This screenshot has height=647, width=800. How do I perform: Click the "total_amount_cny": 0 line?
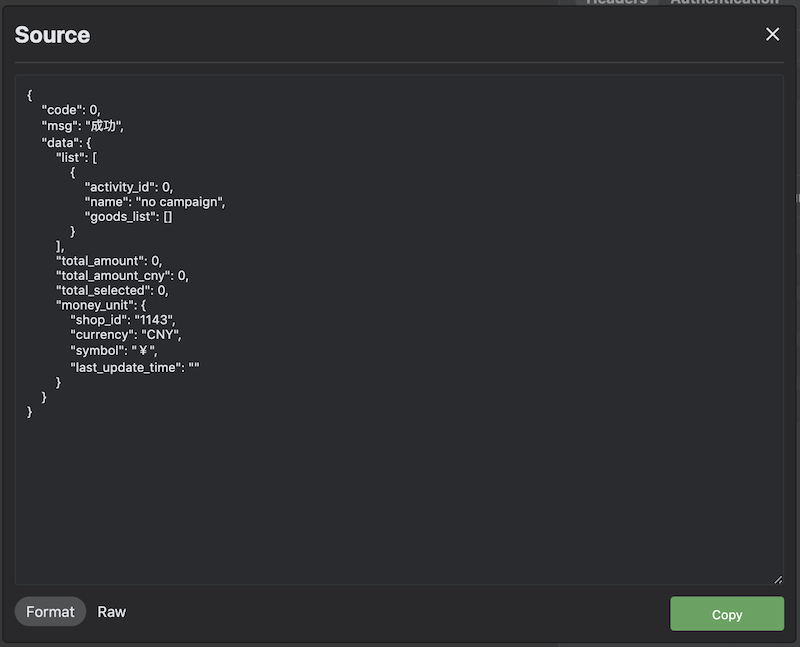coord(122,276)
